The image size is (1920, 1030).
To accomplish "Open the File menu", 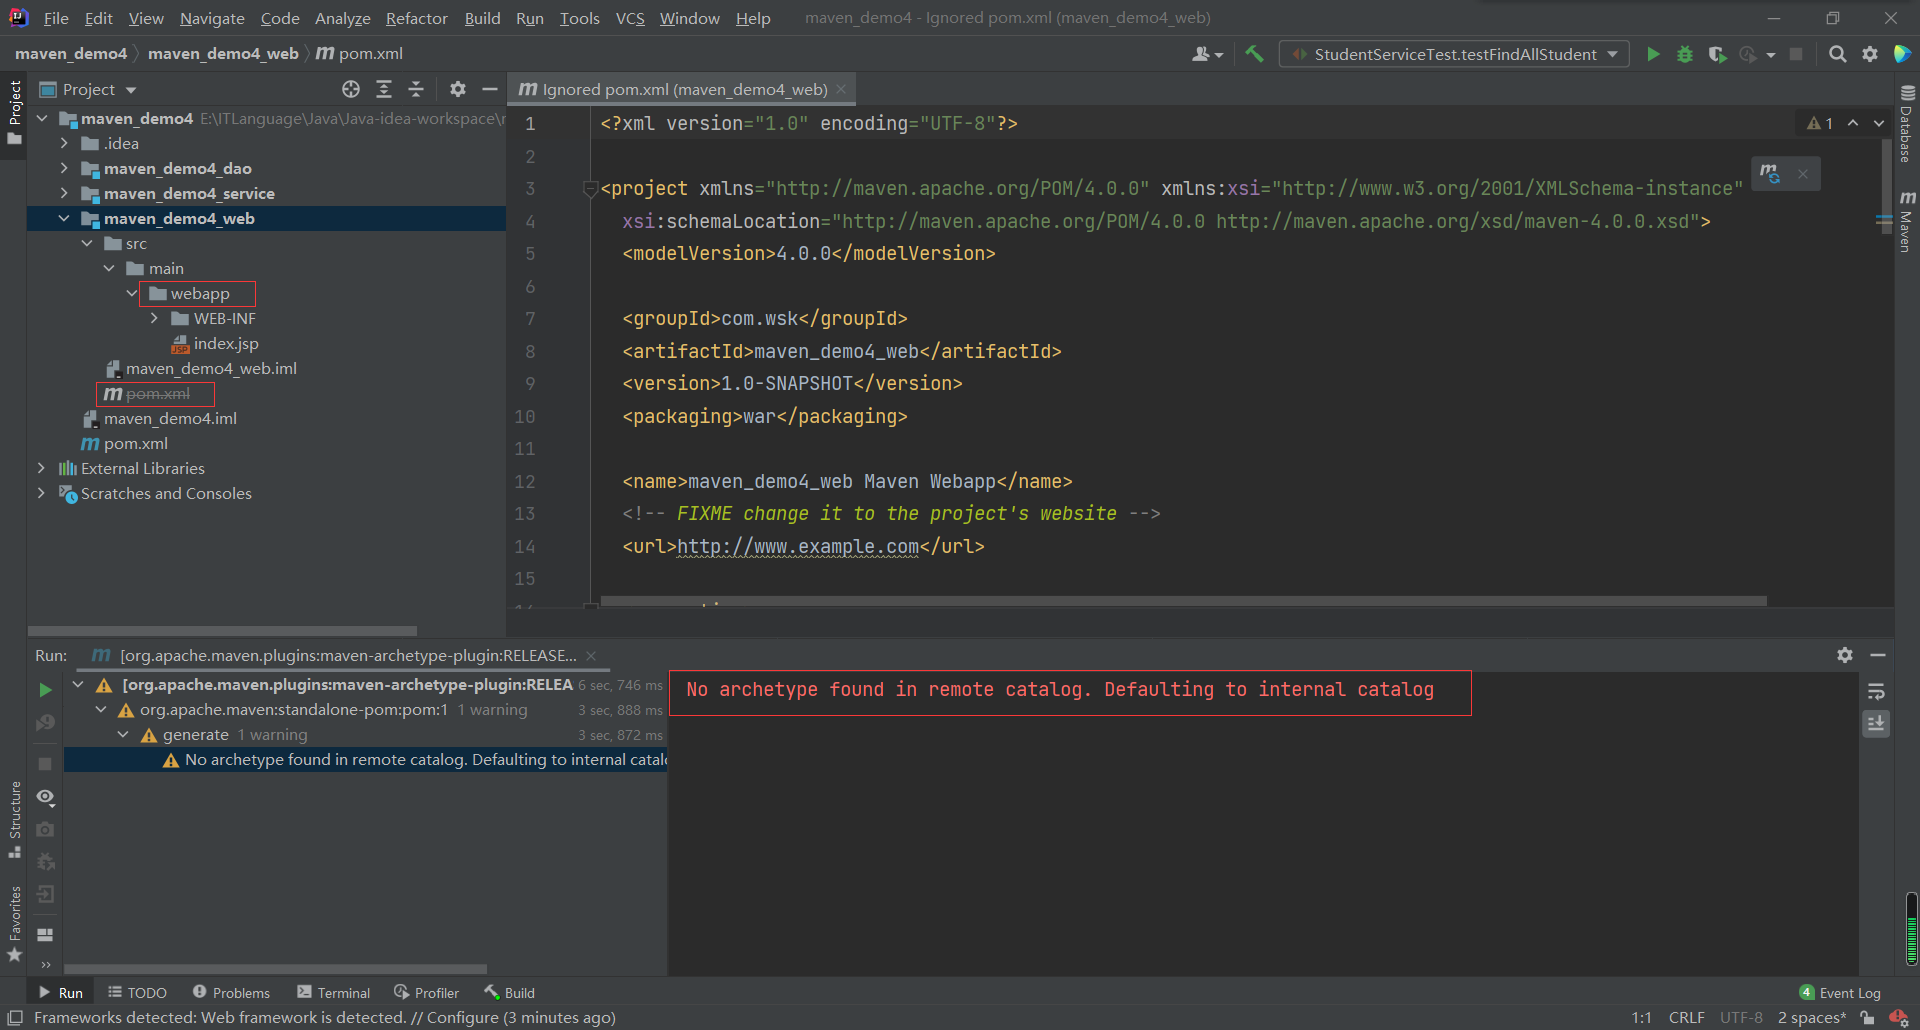I will tap(56, 18).
